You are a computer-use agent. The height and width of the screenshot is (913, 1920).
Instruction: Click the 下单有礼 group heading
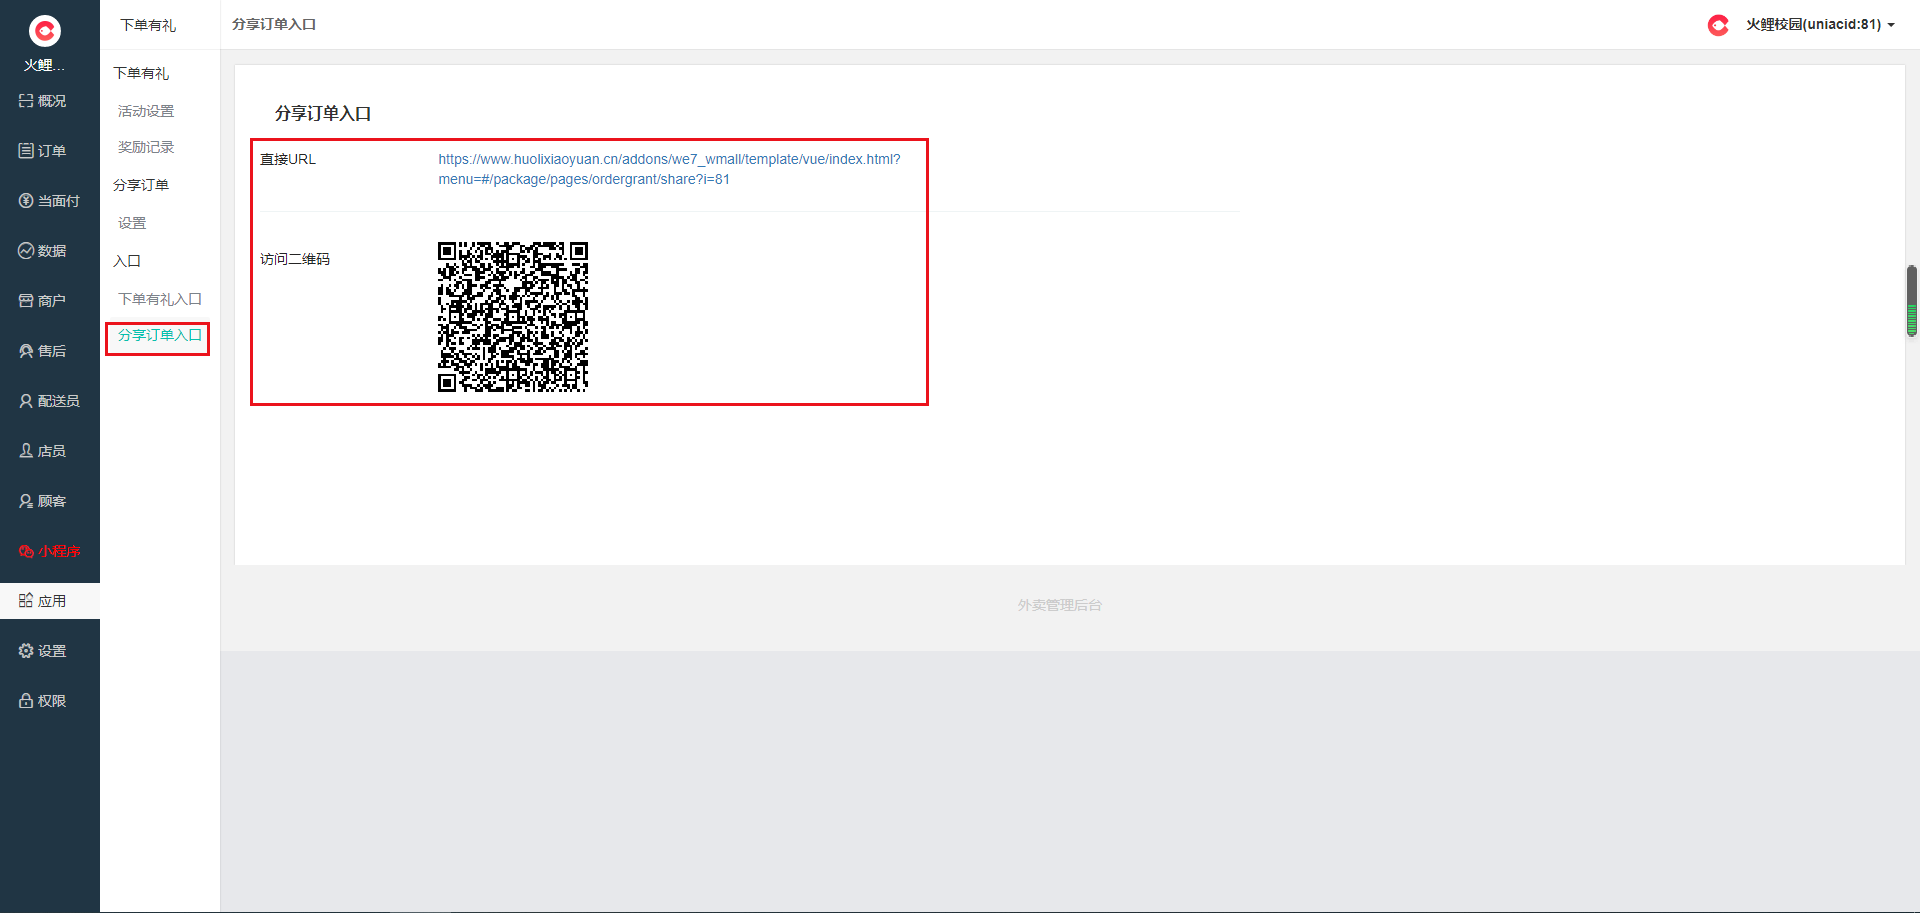point(141,73)
